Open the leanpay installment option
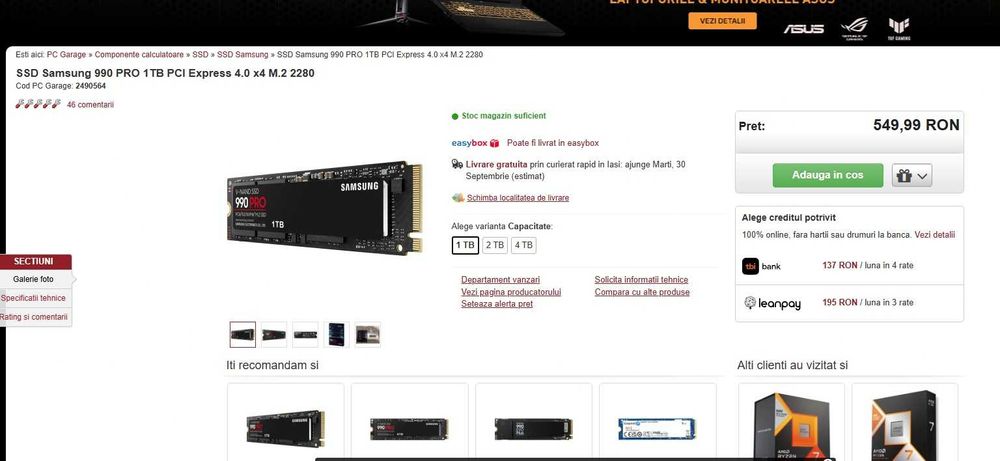 point(849,303)
